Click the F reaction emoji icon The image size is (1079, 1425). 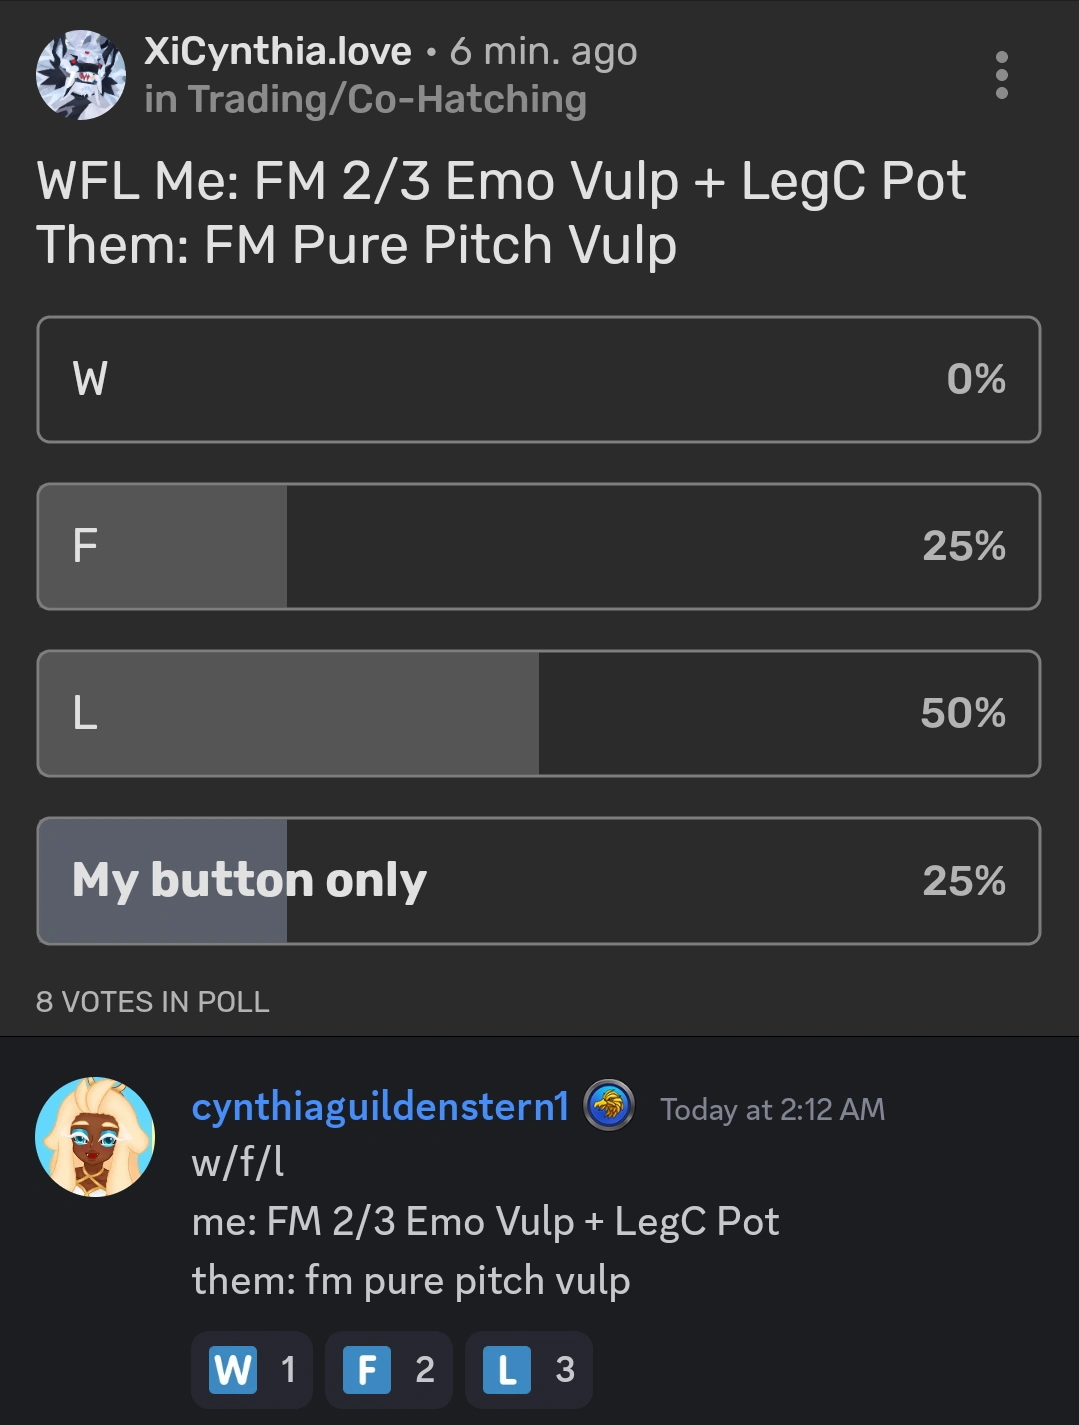coord(370,1369)
